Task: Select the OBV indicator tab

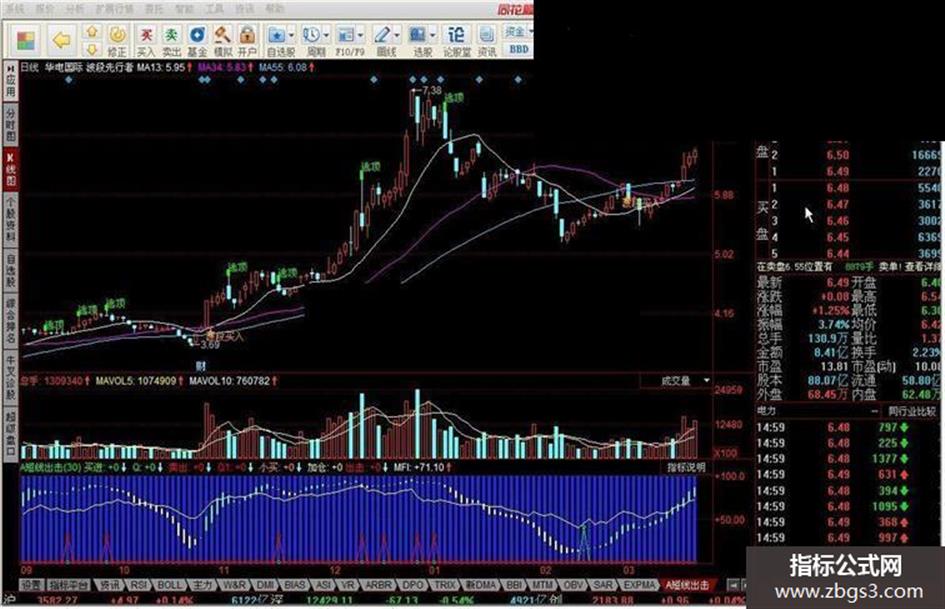Action: 573,585
